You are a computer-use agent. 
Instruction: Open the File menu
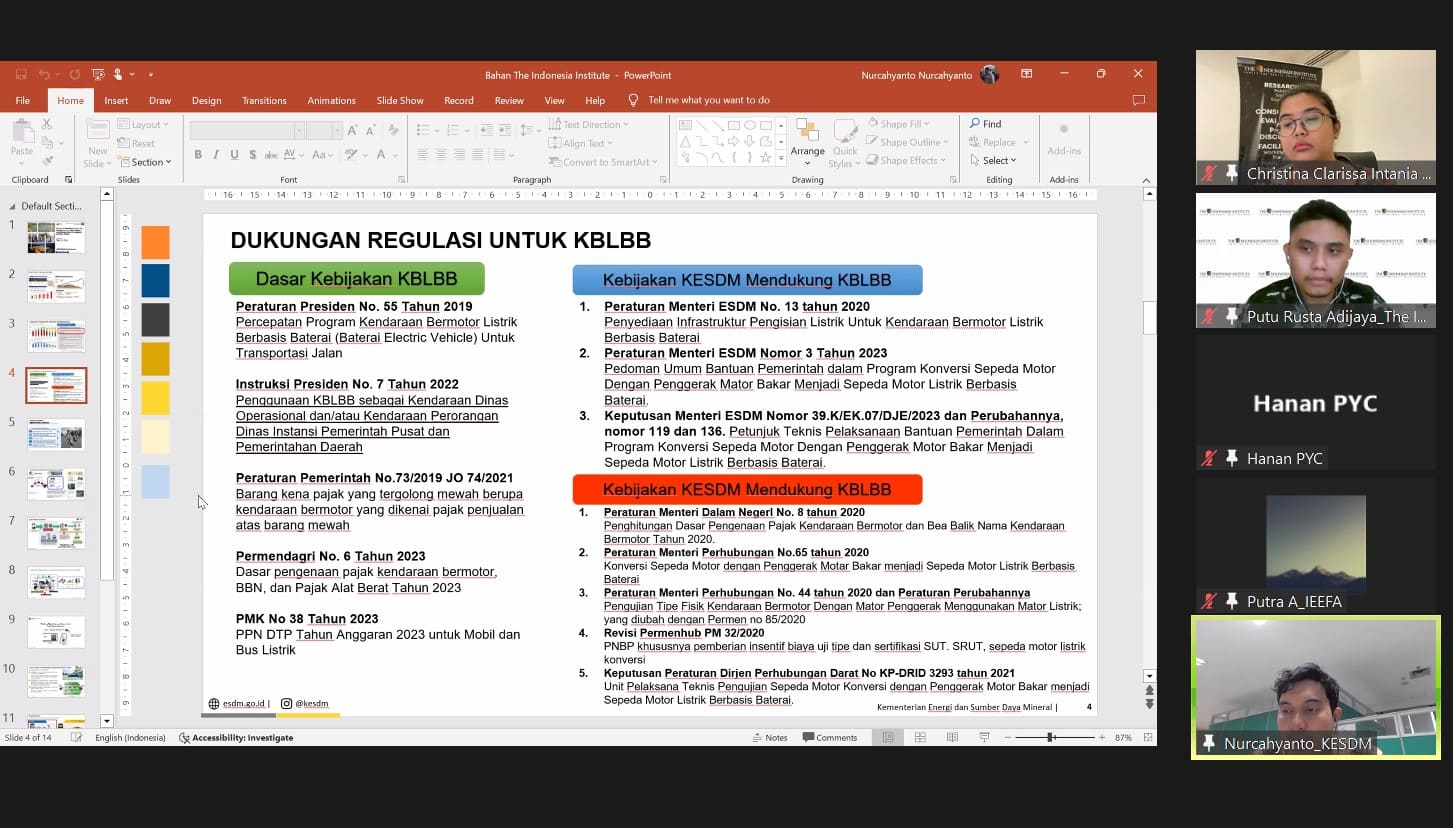pyautogui.click(x=22, y=101)
